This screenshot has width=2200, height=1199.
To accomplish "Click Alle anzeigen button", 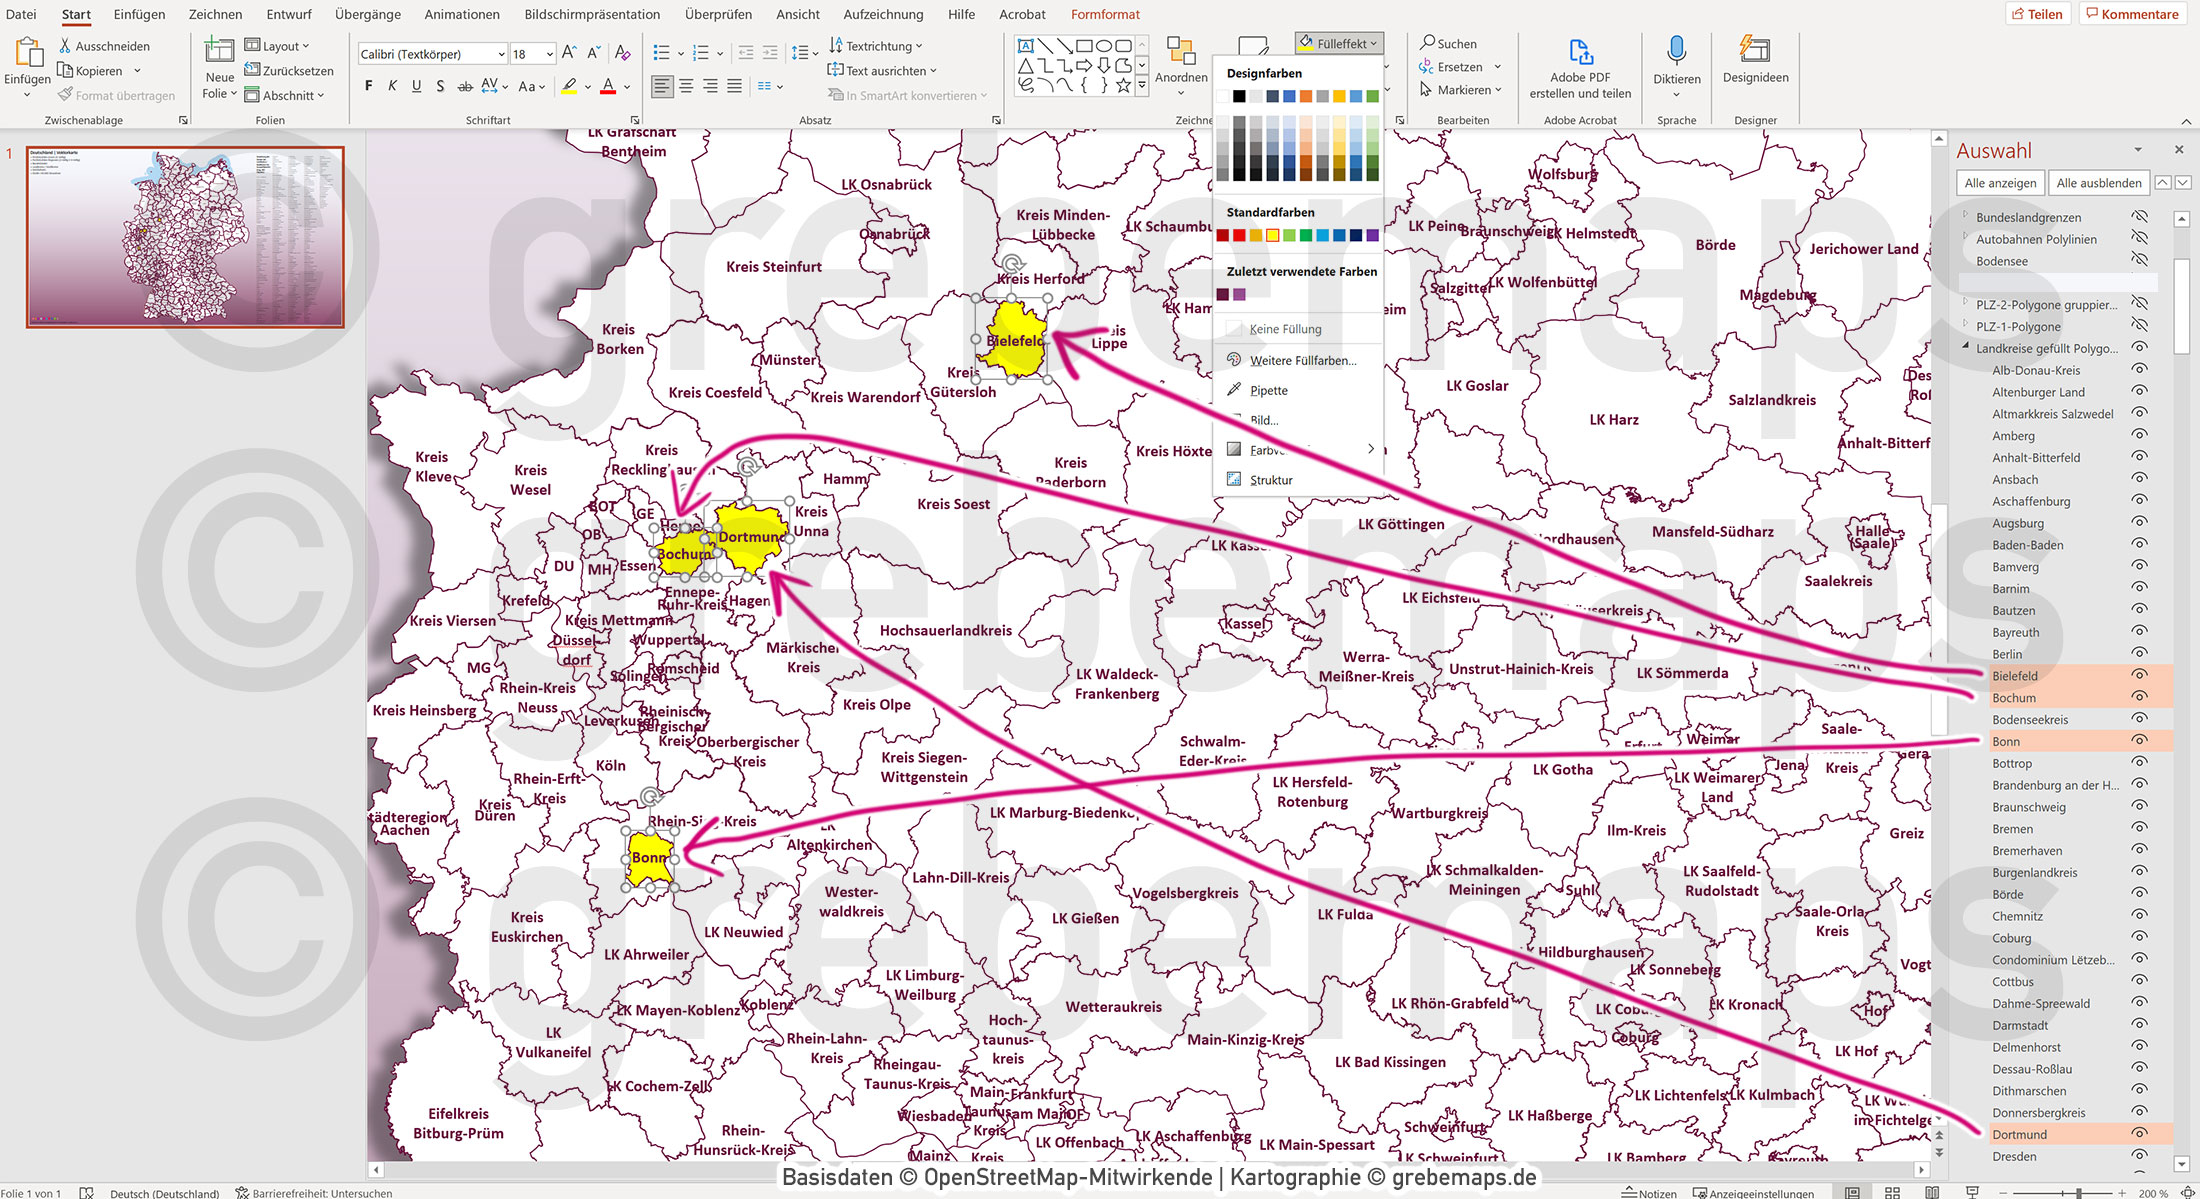I will [2000, 183].
